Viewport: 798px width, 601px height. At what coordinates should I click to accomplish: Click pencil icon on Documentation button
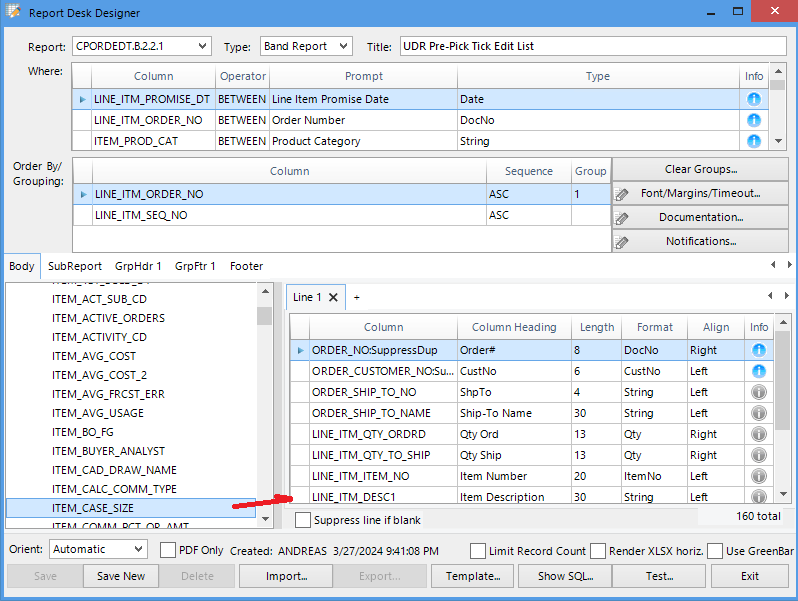pyautogui.click(x=621, y=218)
